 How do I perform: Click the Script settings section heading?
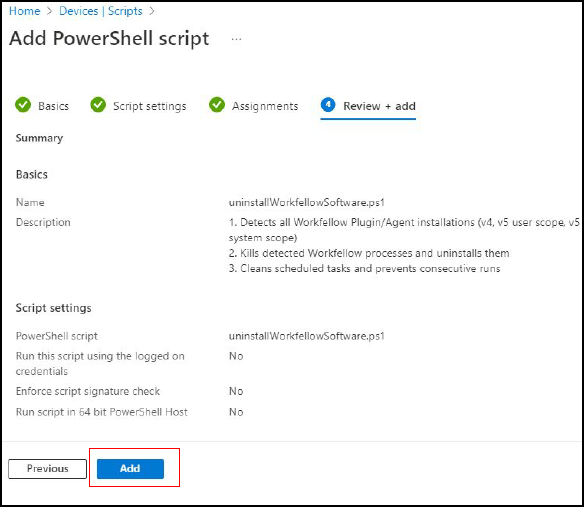[53, 308]
